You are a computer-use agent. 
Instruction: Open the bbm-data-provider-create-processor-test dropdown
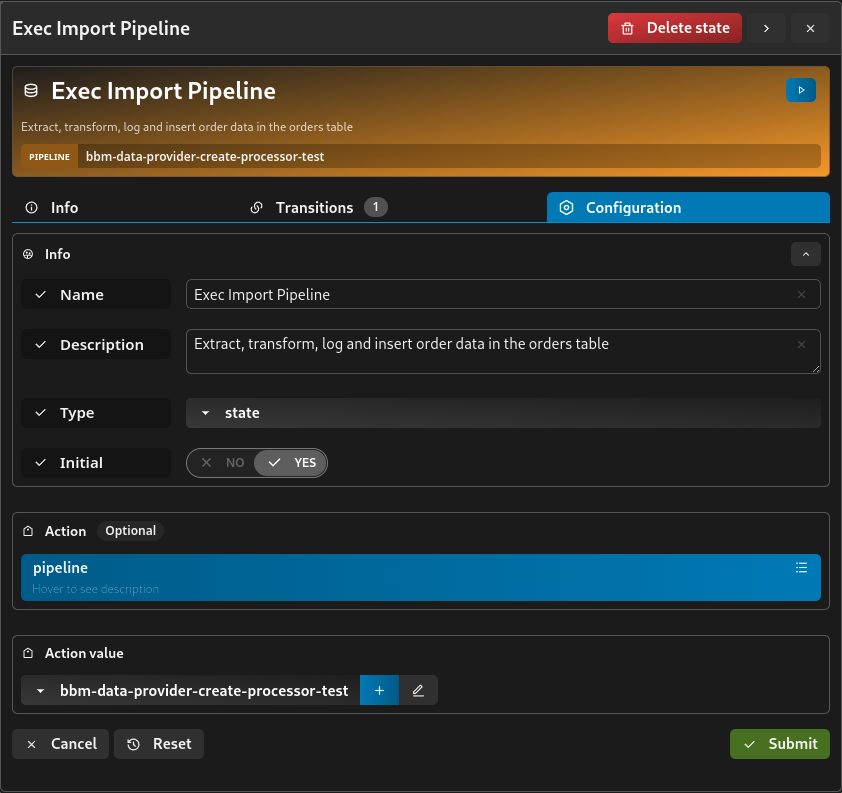click(x=191, y=690)
